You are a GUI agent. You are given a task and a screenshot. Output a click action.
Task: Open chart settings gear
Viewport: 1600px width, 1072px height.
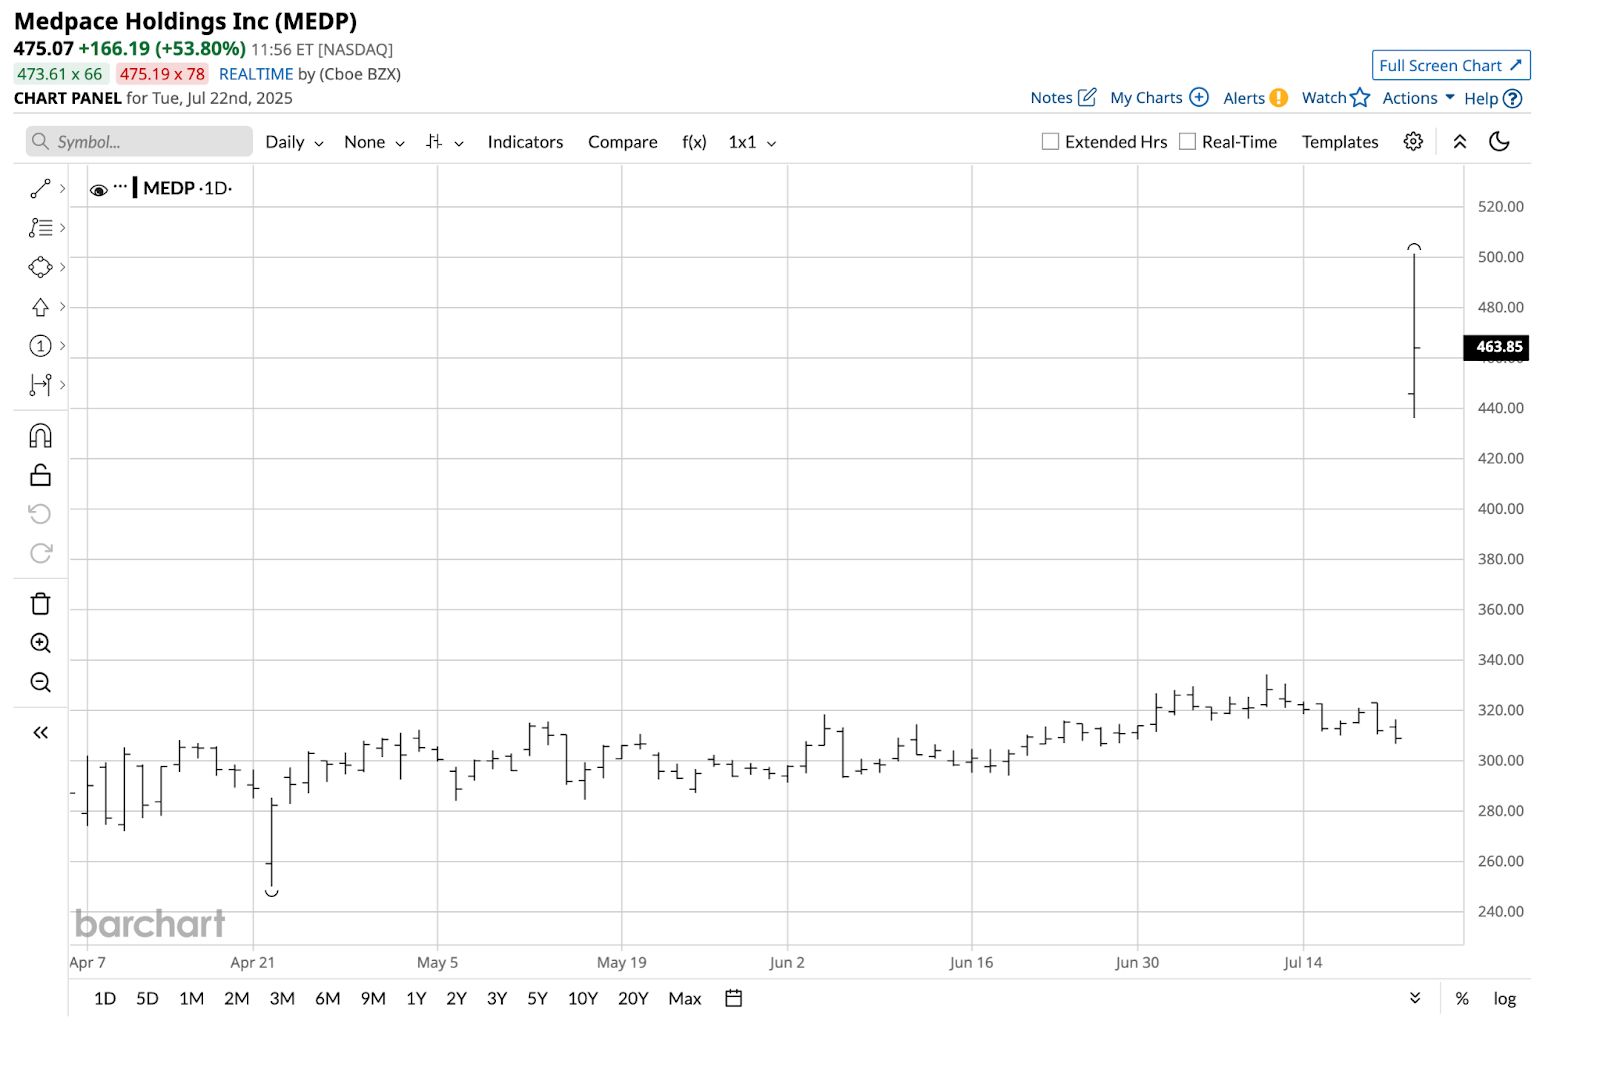[1413, 142]
